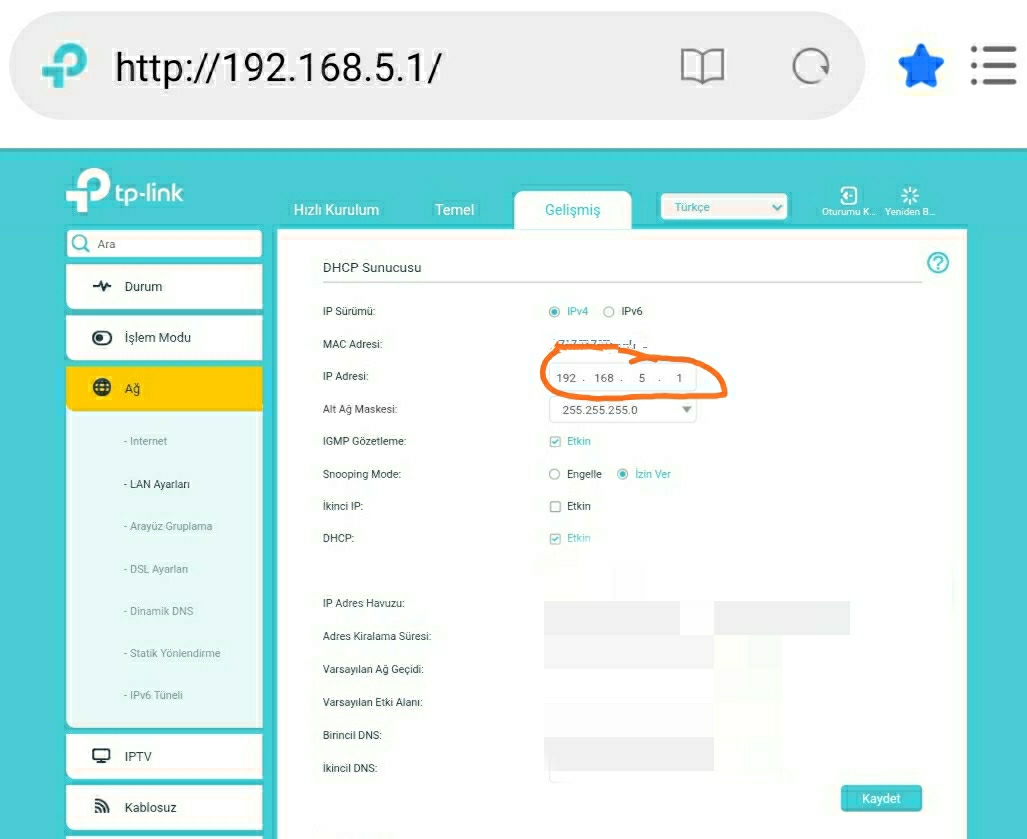Reload the page with the refresh icon
Viewport: 1027px width, 839px height.
[811, 66]
